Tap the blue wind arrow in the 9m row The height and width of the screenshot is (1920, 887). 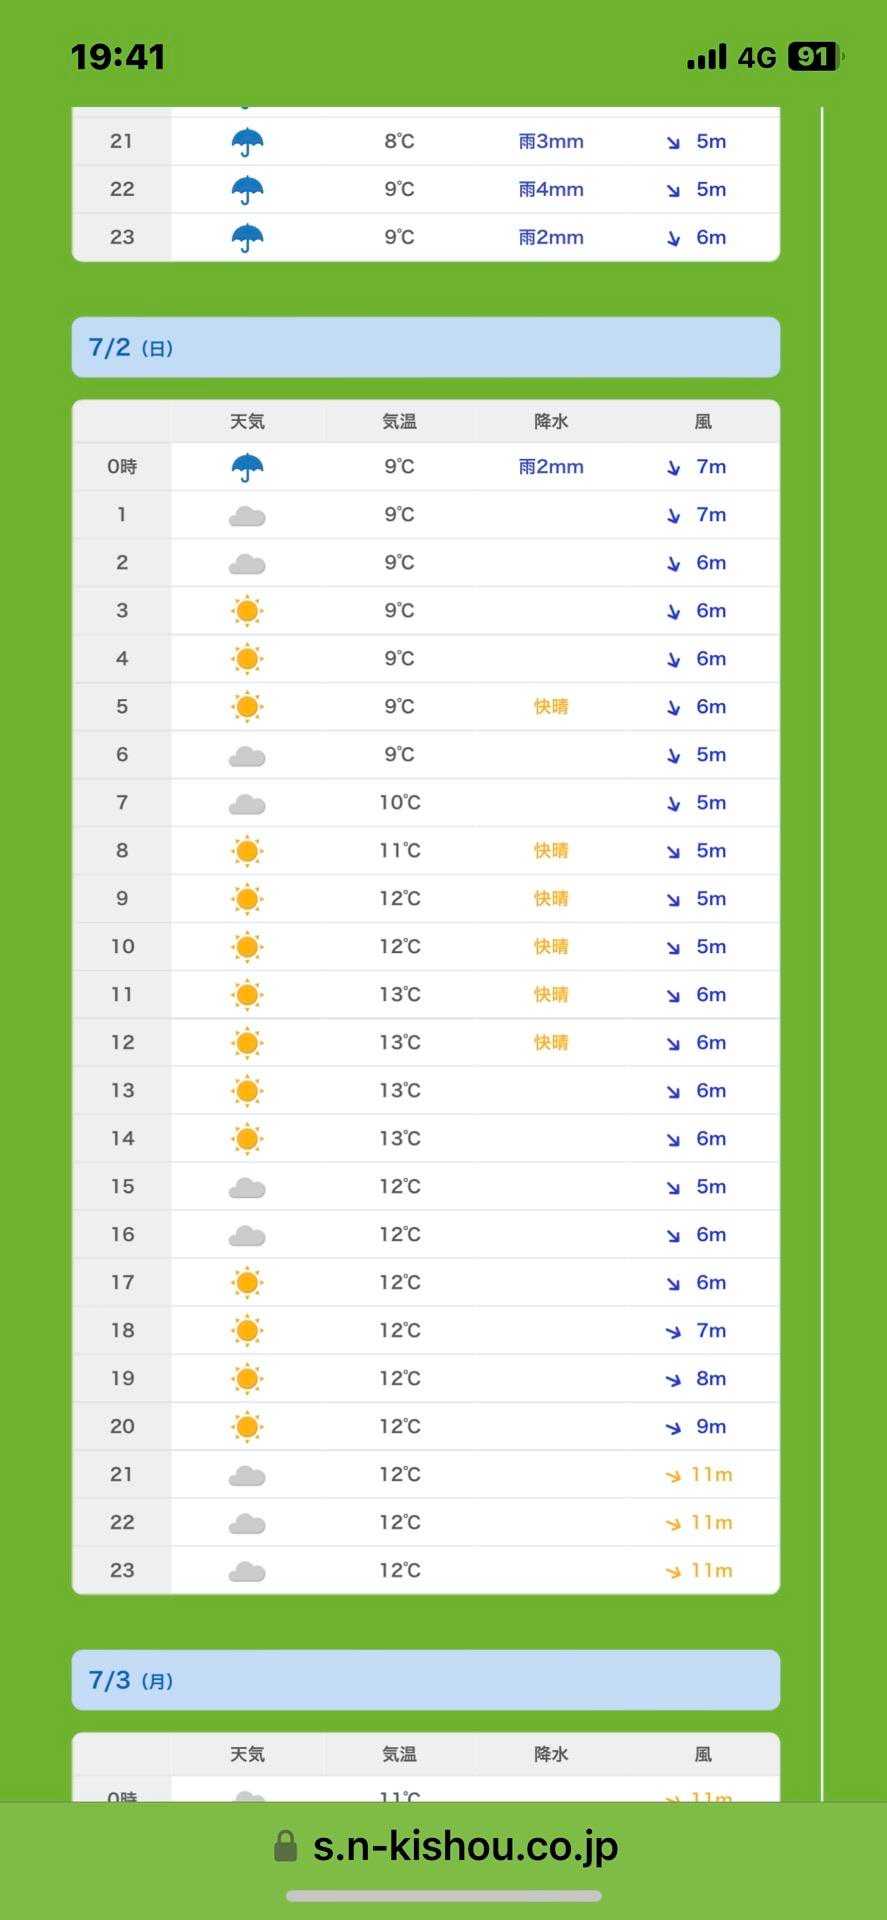pos(673,1427)
